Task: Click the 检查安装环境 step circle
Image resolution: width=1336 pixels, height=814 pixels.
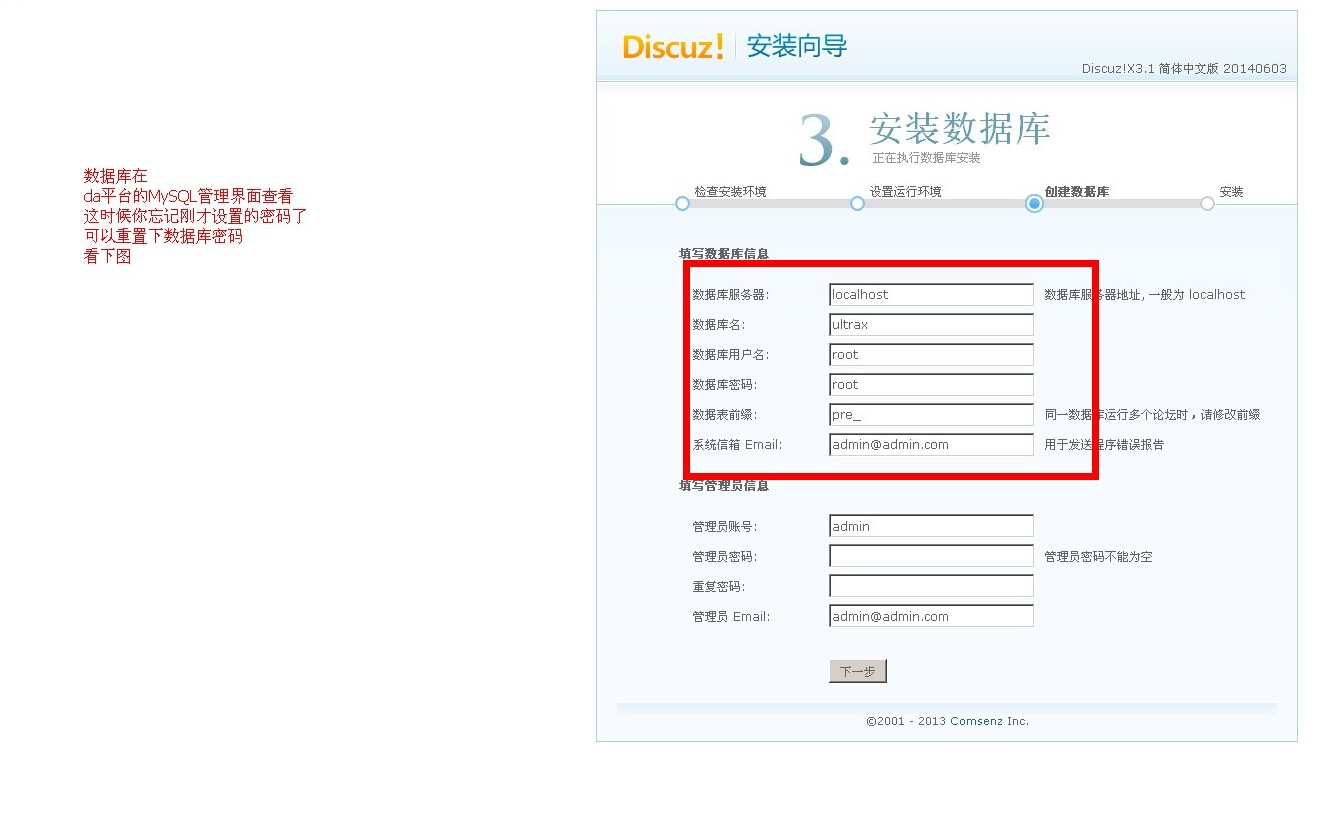Action: pos(682,203)
